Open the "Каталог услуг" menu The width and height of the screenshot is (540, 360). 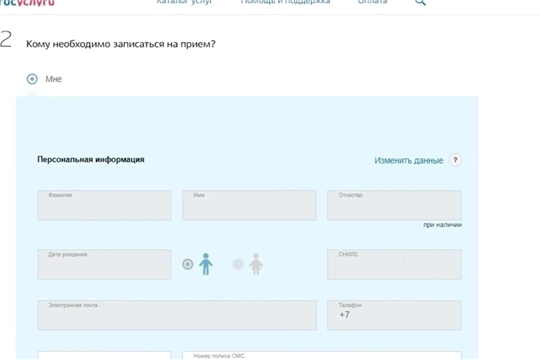pos(184,2)
